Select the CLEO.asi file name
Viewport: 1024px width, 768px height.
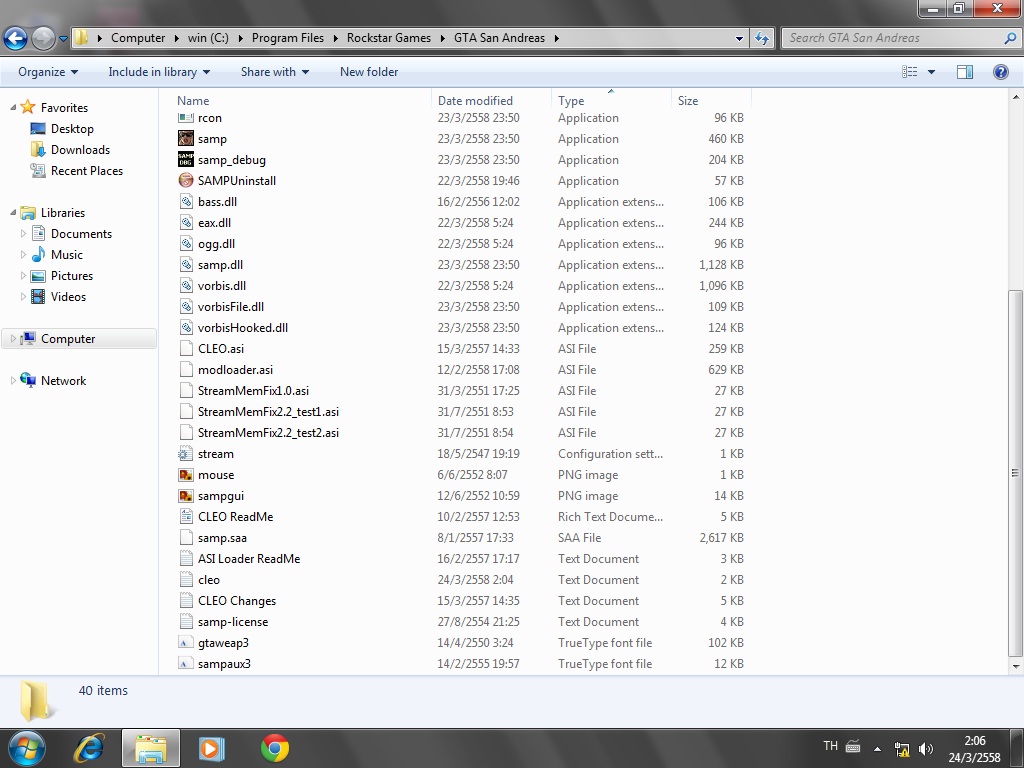221,349
